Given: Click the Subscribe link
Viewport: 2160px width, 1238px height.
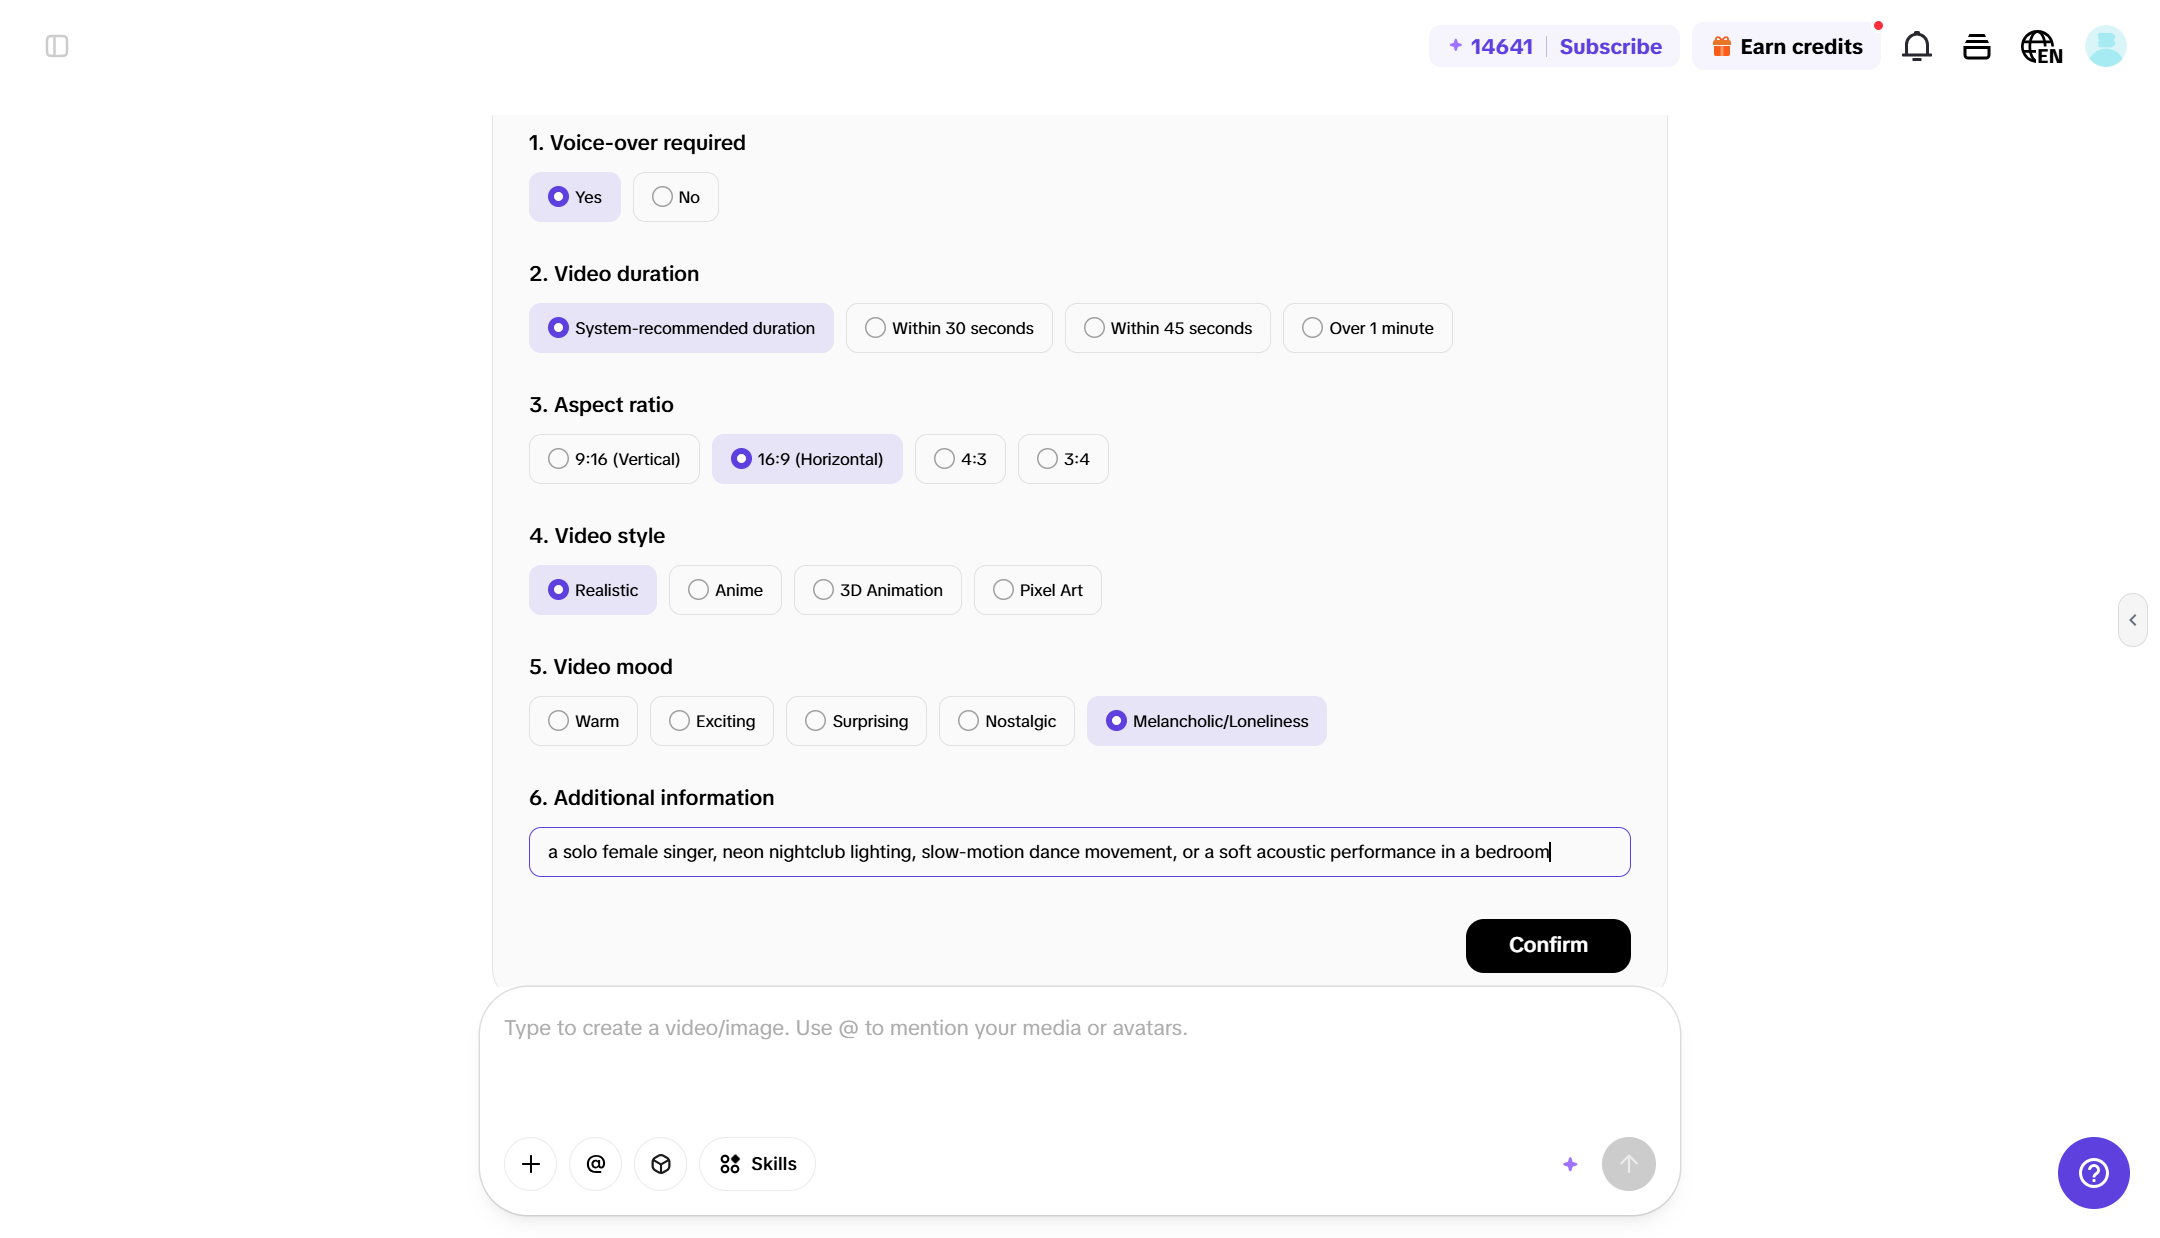Looking at the screenshot, I should (x=1610, y=47).
